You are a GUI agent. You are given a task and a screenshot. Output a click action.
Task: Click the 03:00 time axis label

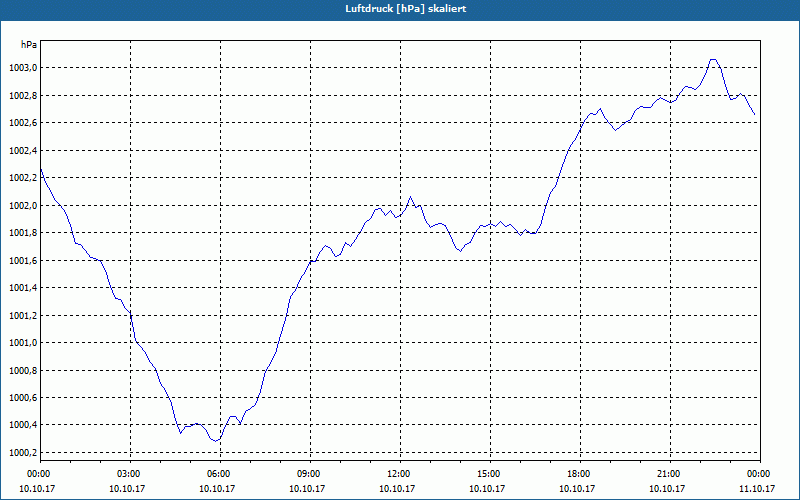click(x=131, y=474)
